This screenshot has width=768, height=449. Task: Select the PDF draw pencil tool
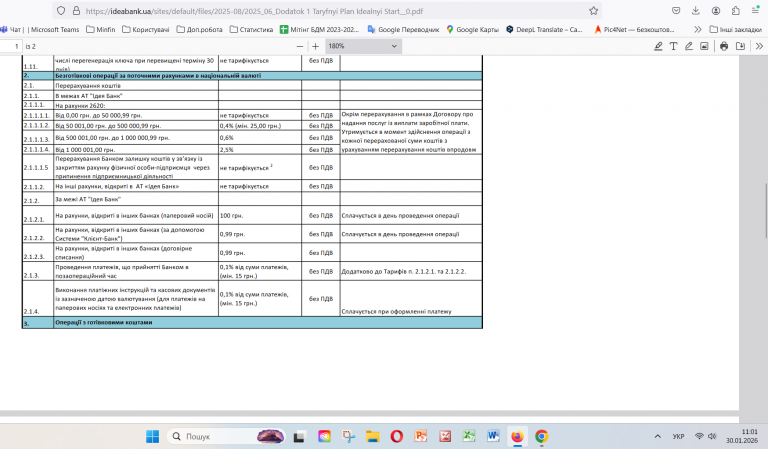click(x=689, y=46)
